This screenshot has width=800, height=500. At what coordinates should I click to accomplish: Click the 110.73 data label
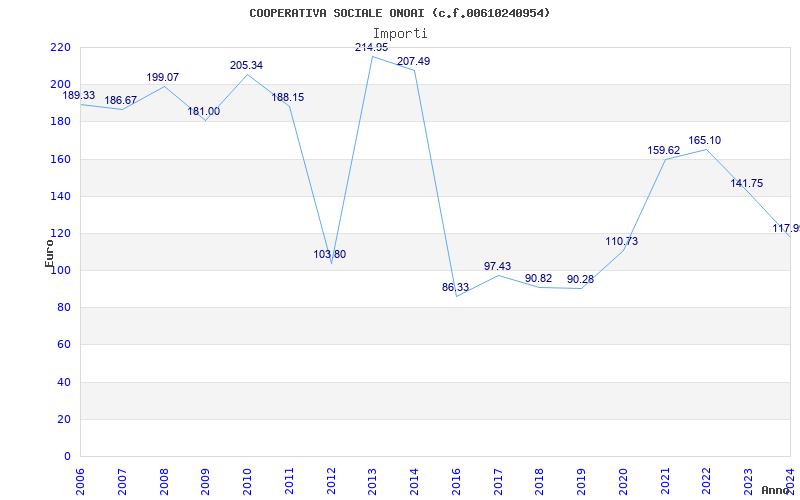coord(622,242)
